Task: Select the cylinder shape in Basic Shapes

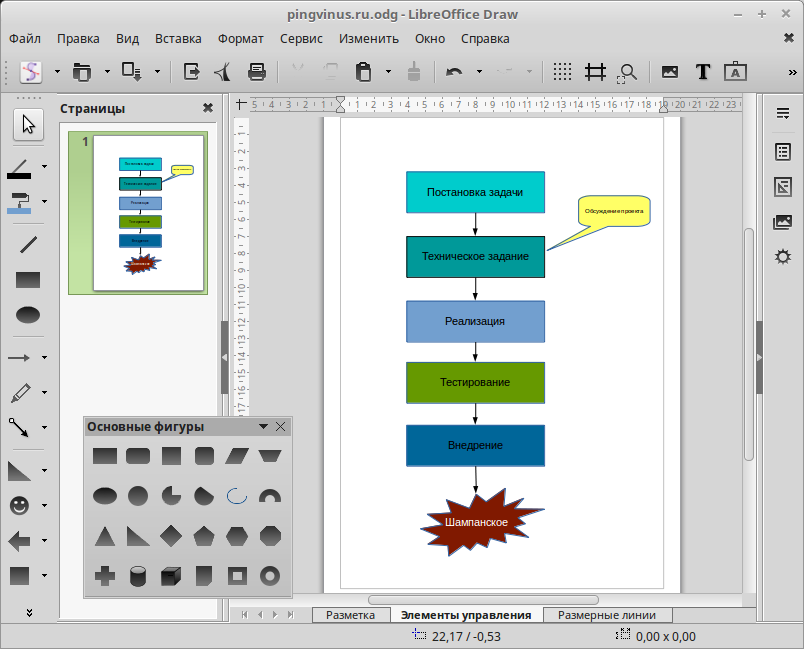Action: click(138, 575)
